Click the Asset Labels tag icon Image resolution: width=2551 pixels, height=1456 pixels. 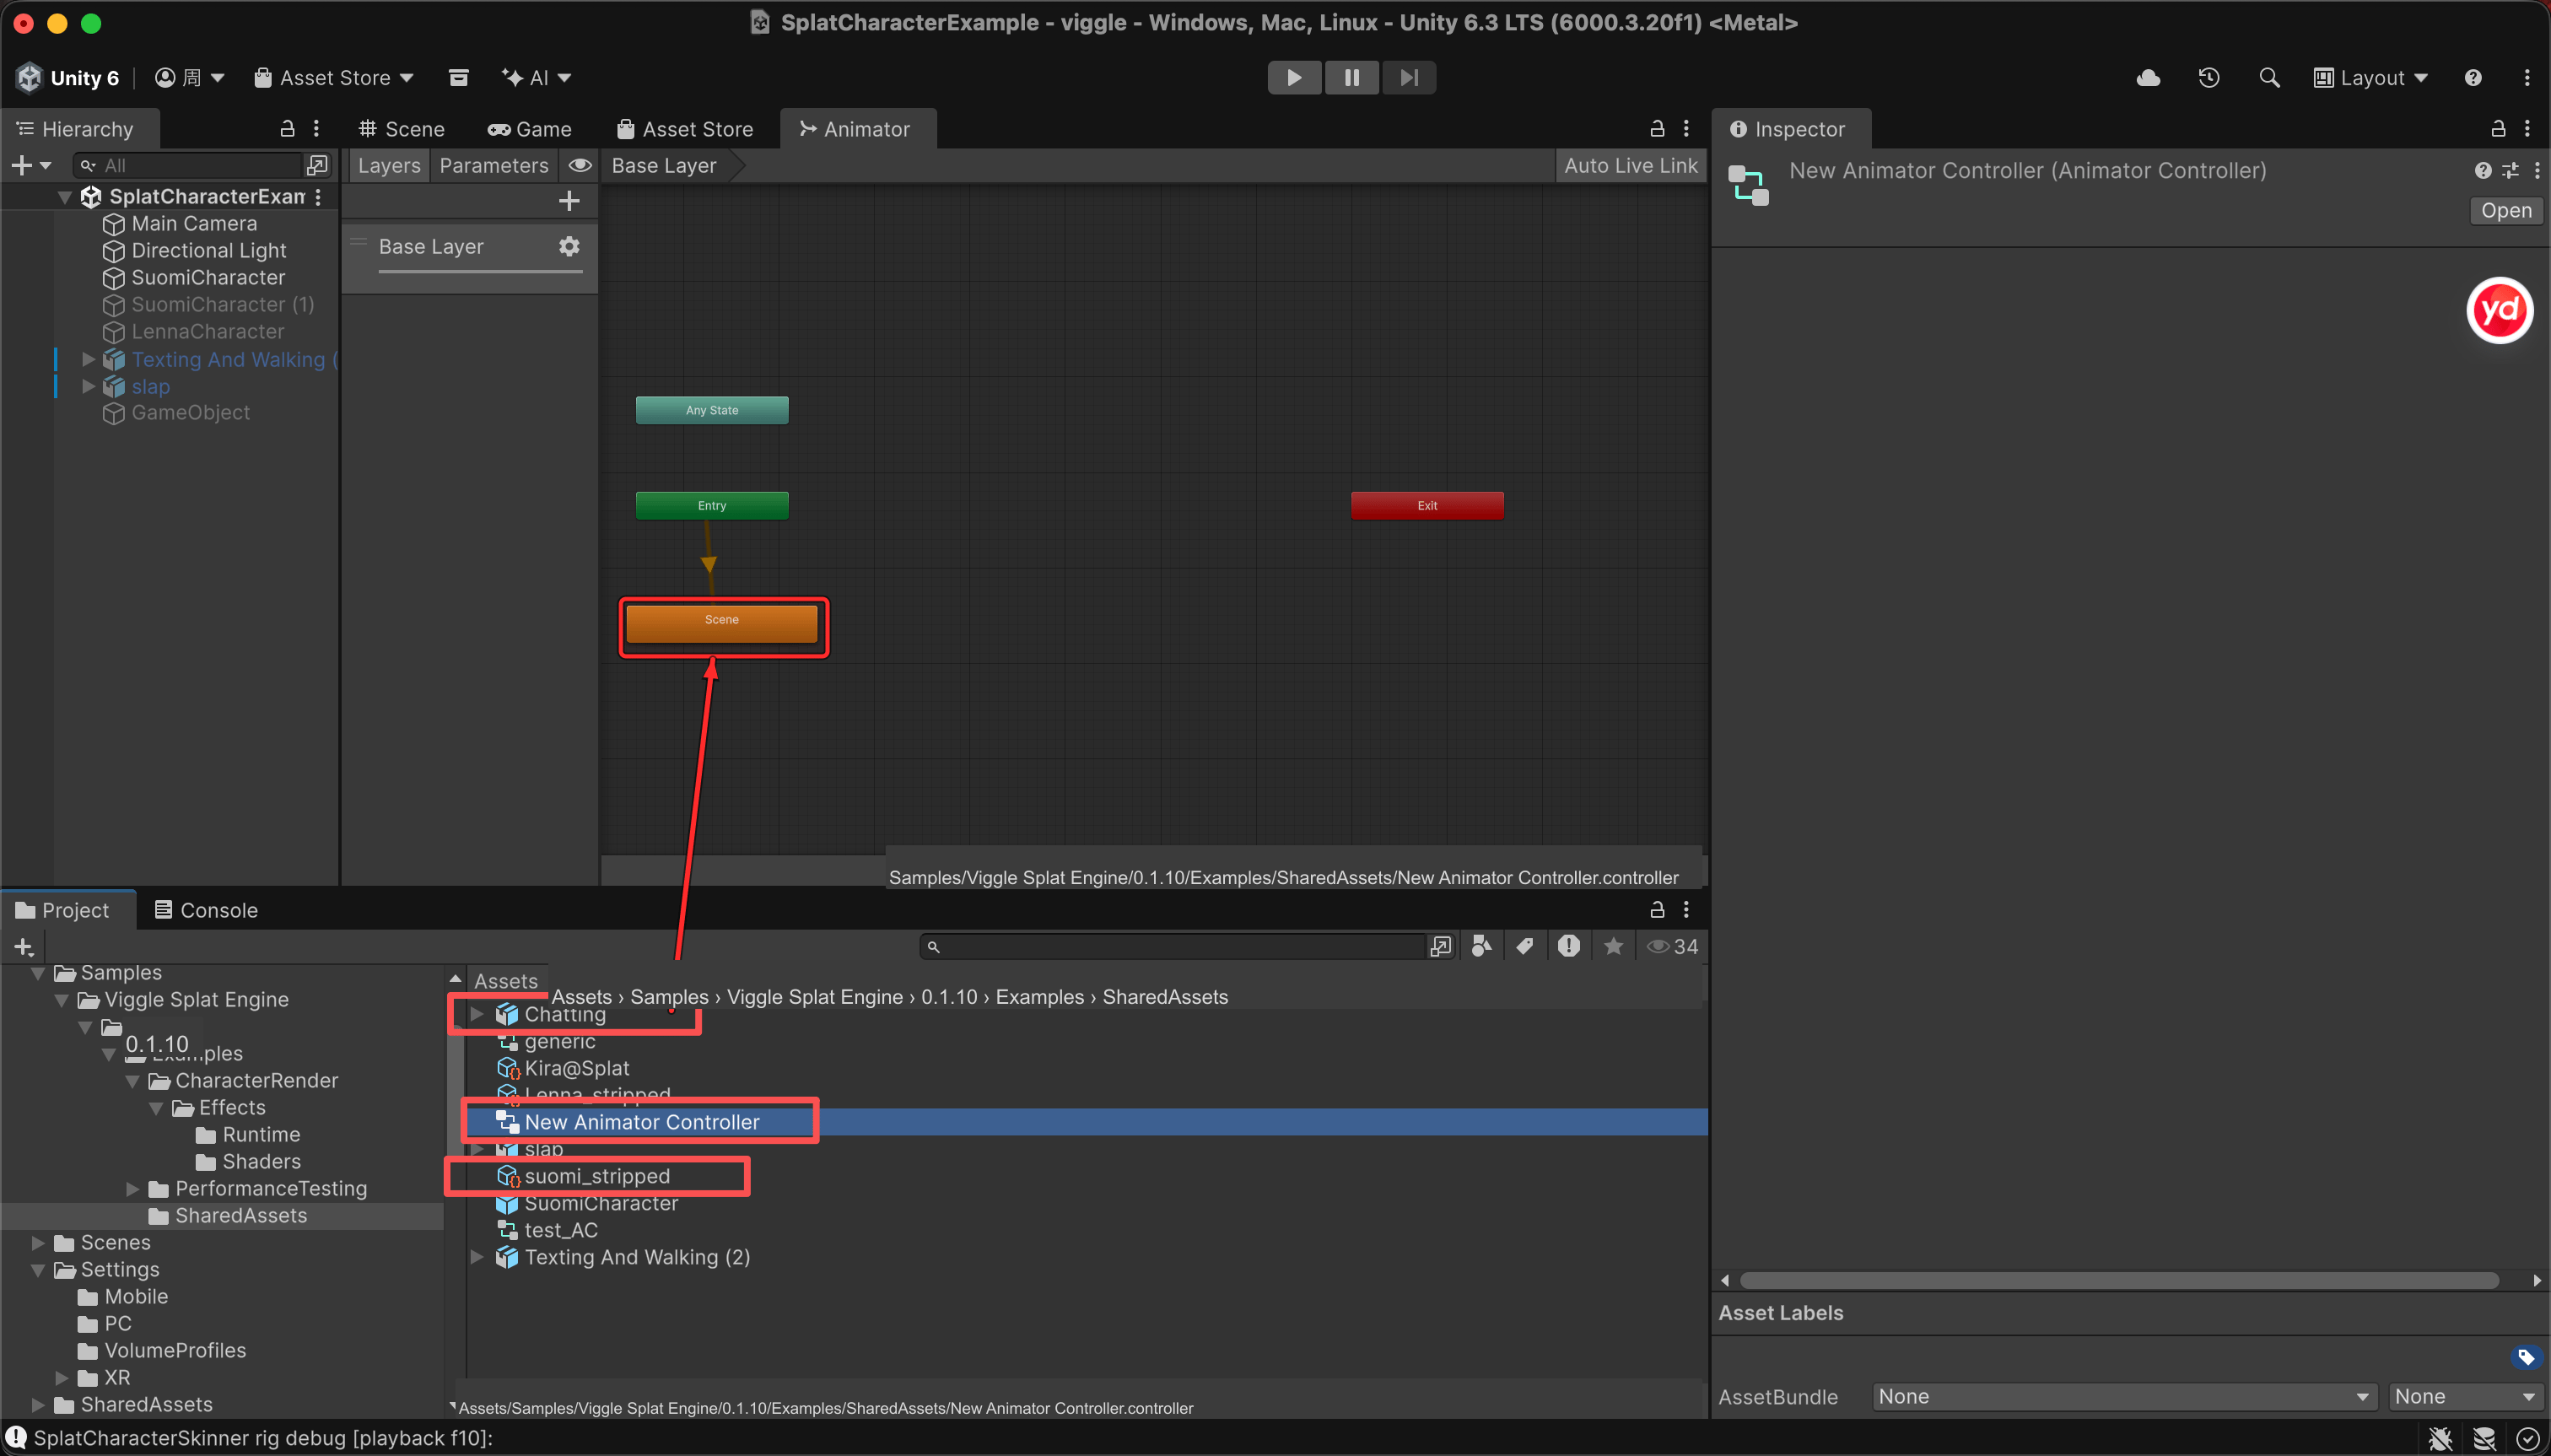tap(2525, 1357)
